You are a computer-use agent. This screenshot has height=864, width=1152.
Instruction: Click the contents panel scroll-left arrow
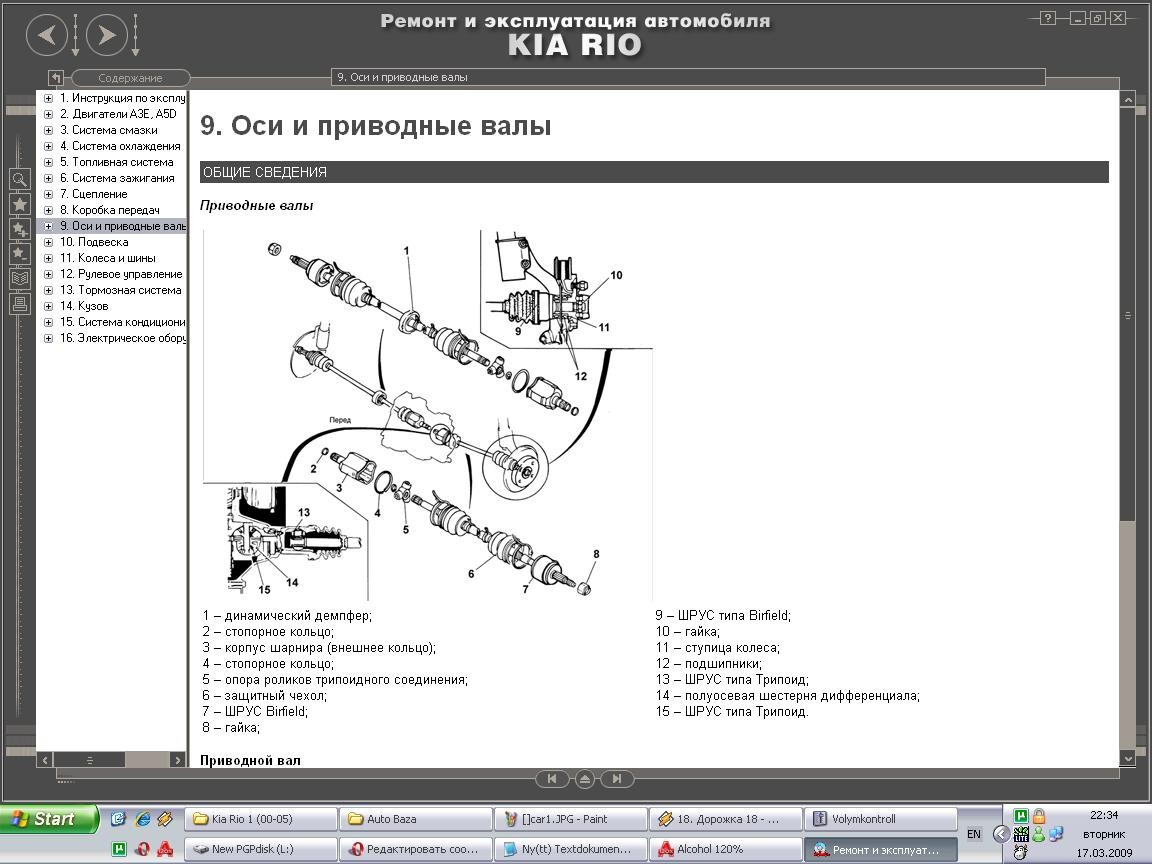45,760
